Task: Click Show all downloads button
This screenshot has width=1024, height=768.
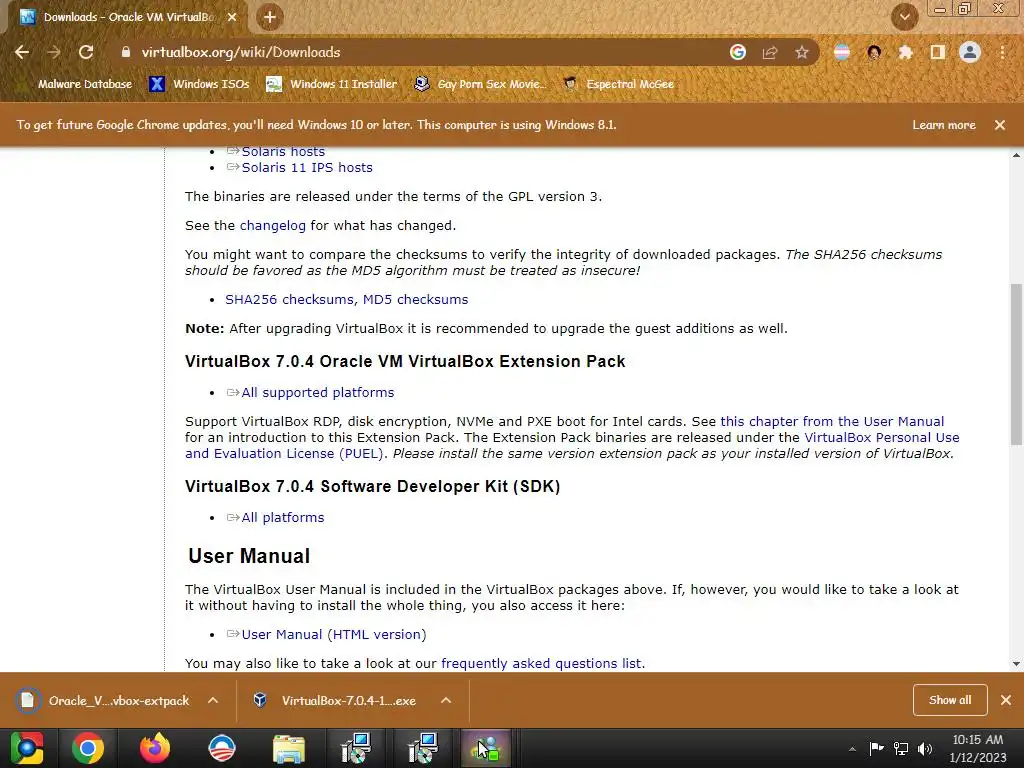Action: pyautogui.click(x=950, y=700)
